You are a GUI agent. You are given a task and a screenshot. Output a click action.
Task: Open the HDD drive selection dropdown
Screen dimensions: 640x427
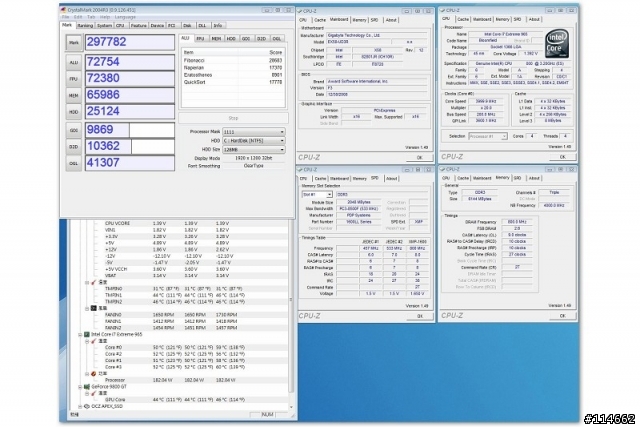tap(253, 140)
